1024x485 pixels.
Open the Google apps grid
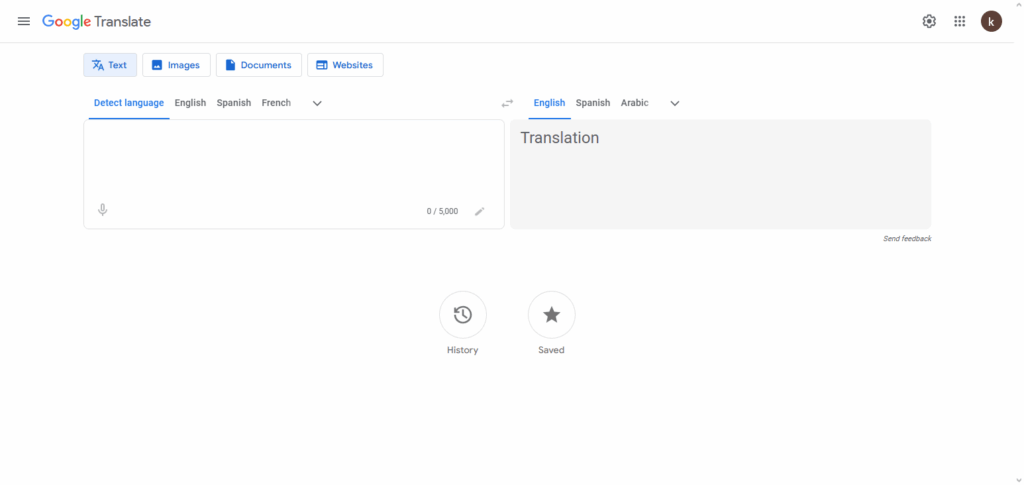tap(959, 22)
